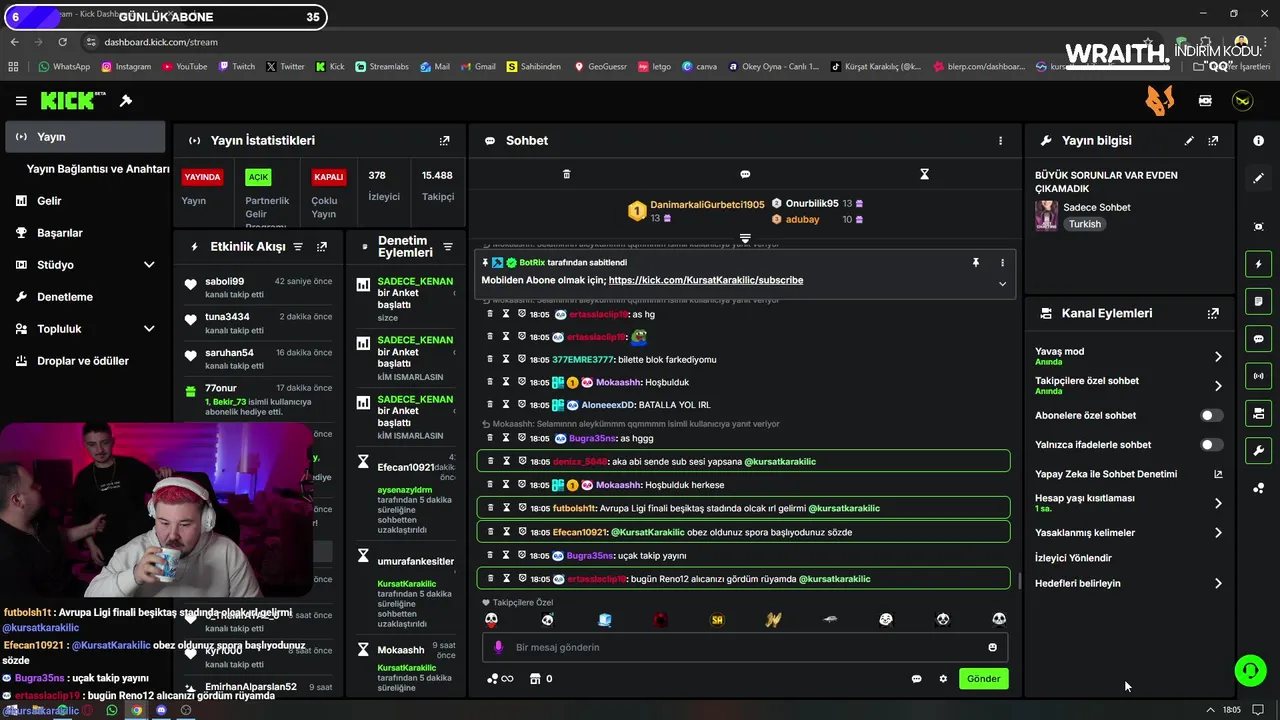Focus the 'Bir mesaj gönderin' message field
Viewport: 1280px width, 720px height.
click(745, 647)
